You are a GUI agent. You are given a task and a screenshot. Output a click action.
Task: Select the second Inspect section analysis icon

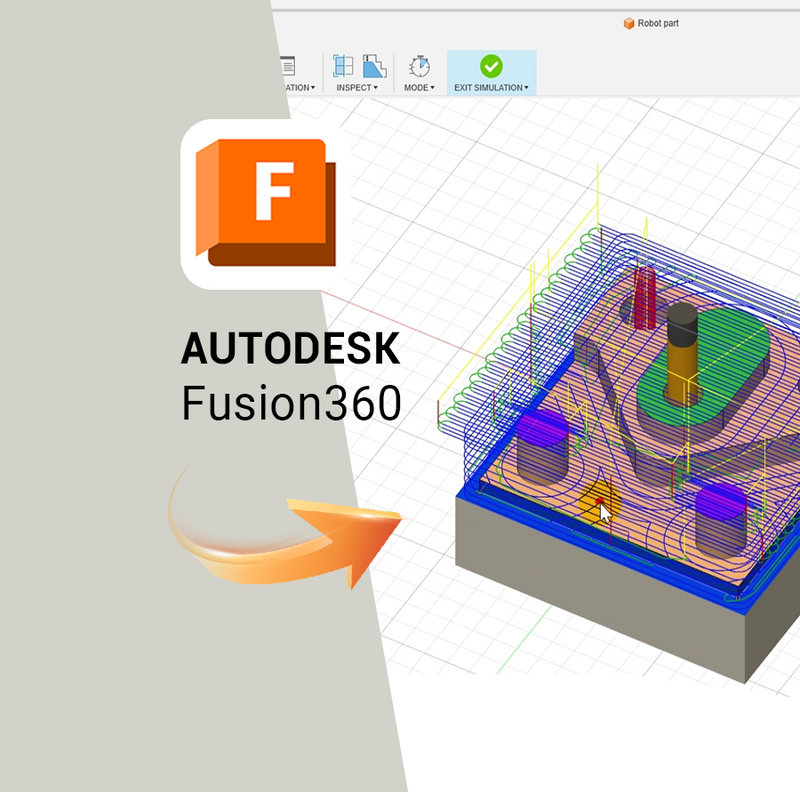tap(374, 66)
